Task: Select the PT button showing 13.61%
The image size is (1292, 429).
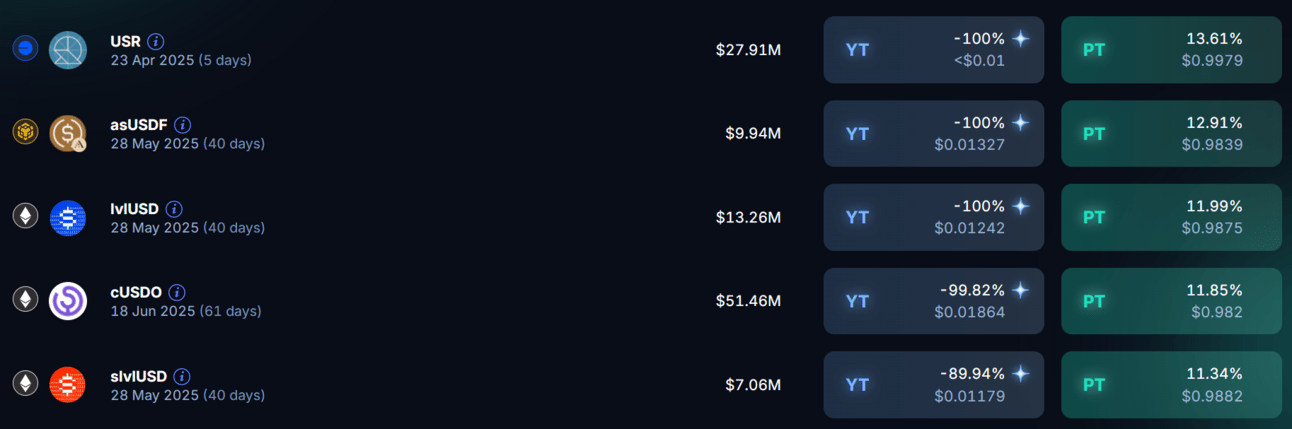Action: coord(1170,50)
